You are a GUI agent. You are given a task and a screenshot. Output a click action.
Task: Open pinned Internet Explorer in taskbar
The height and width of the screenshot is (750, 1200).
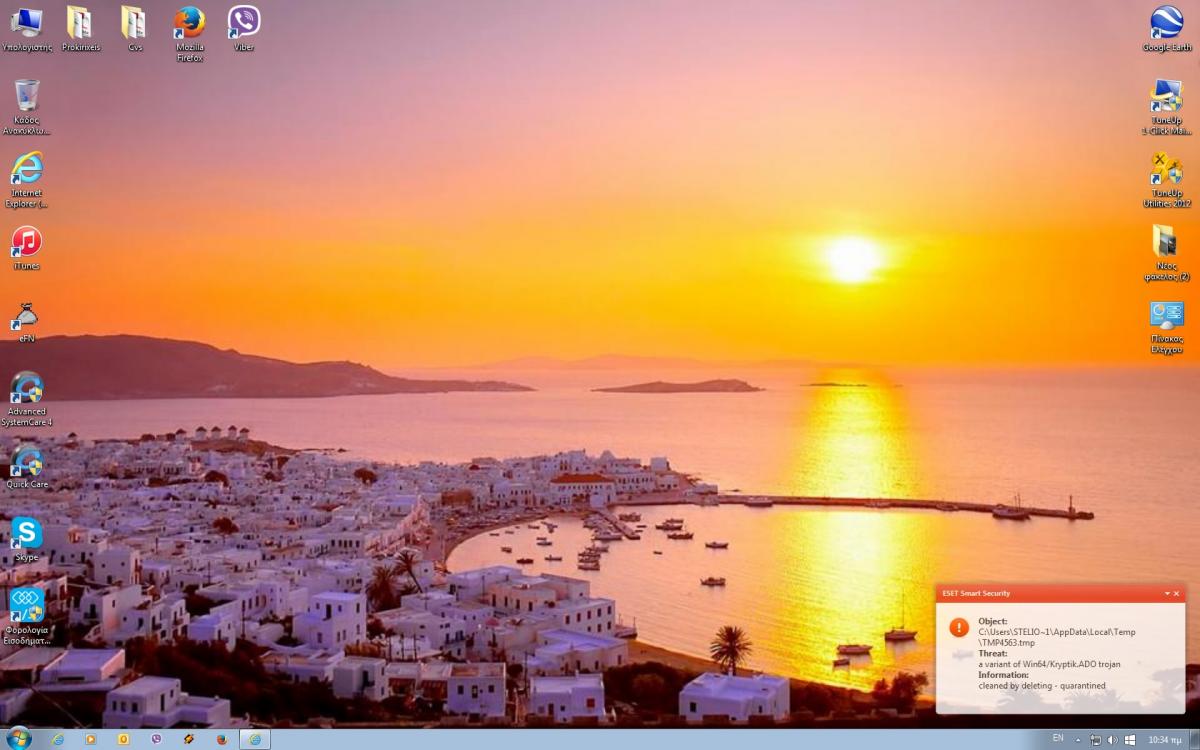[57, 739]
